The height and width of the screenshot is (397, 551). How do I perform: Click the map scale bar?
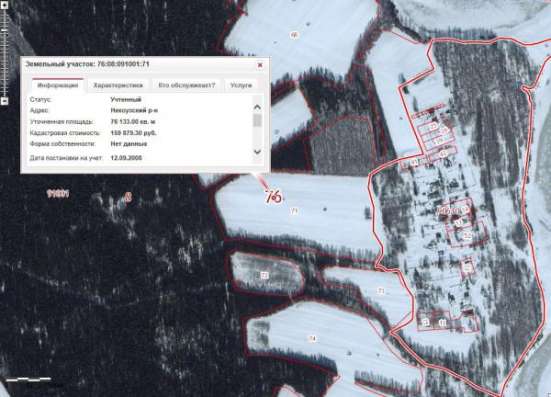[28, 379]
